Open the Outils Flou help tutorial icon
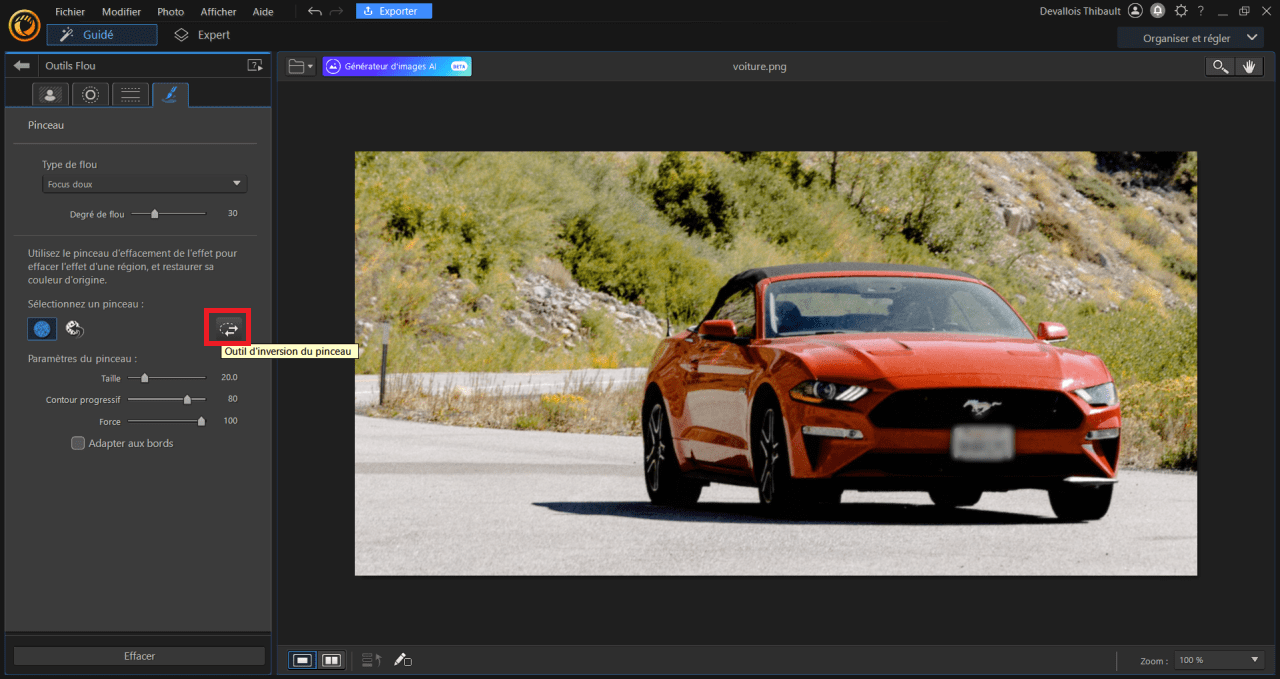Screen dimensions: 1280x679 click(255, 66)
